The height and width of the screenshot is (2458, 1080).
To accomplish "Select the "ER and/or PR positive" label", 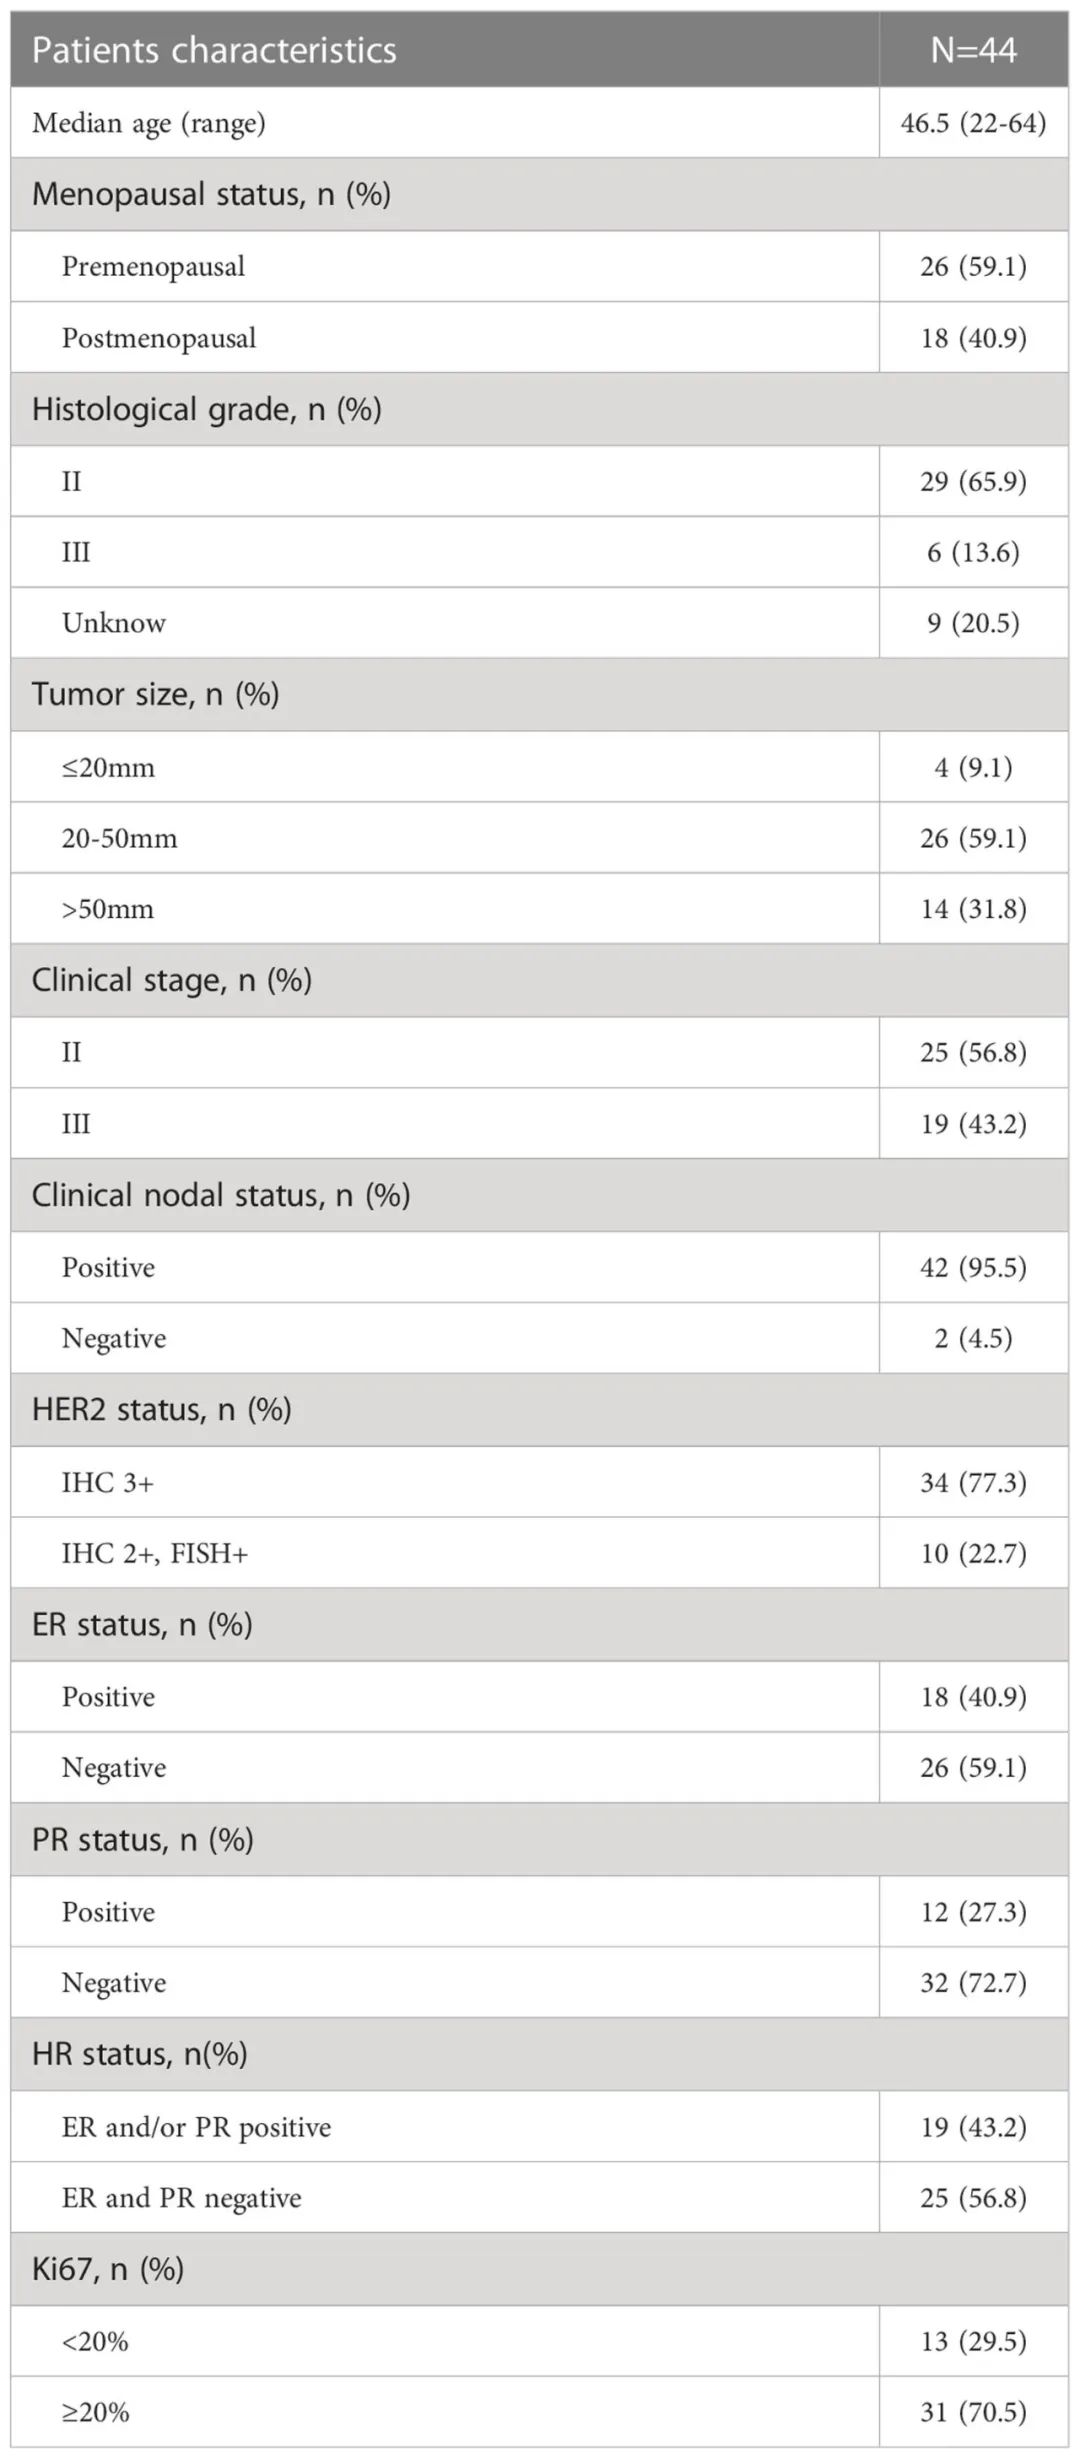I will [196, 2127].
